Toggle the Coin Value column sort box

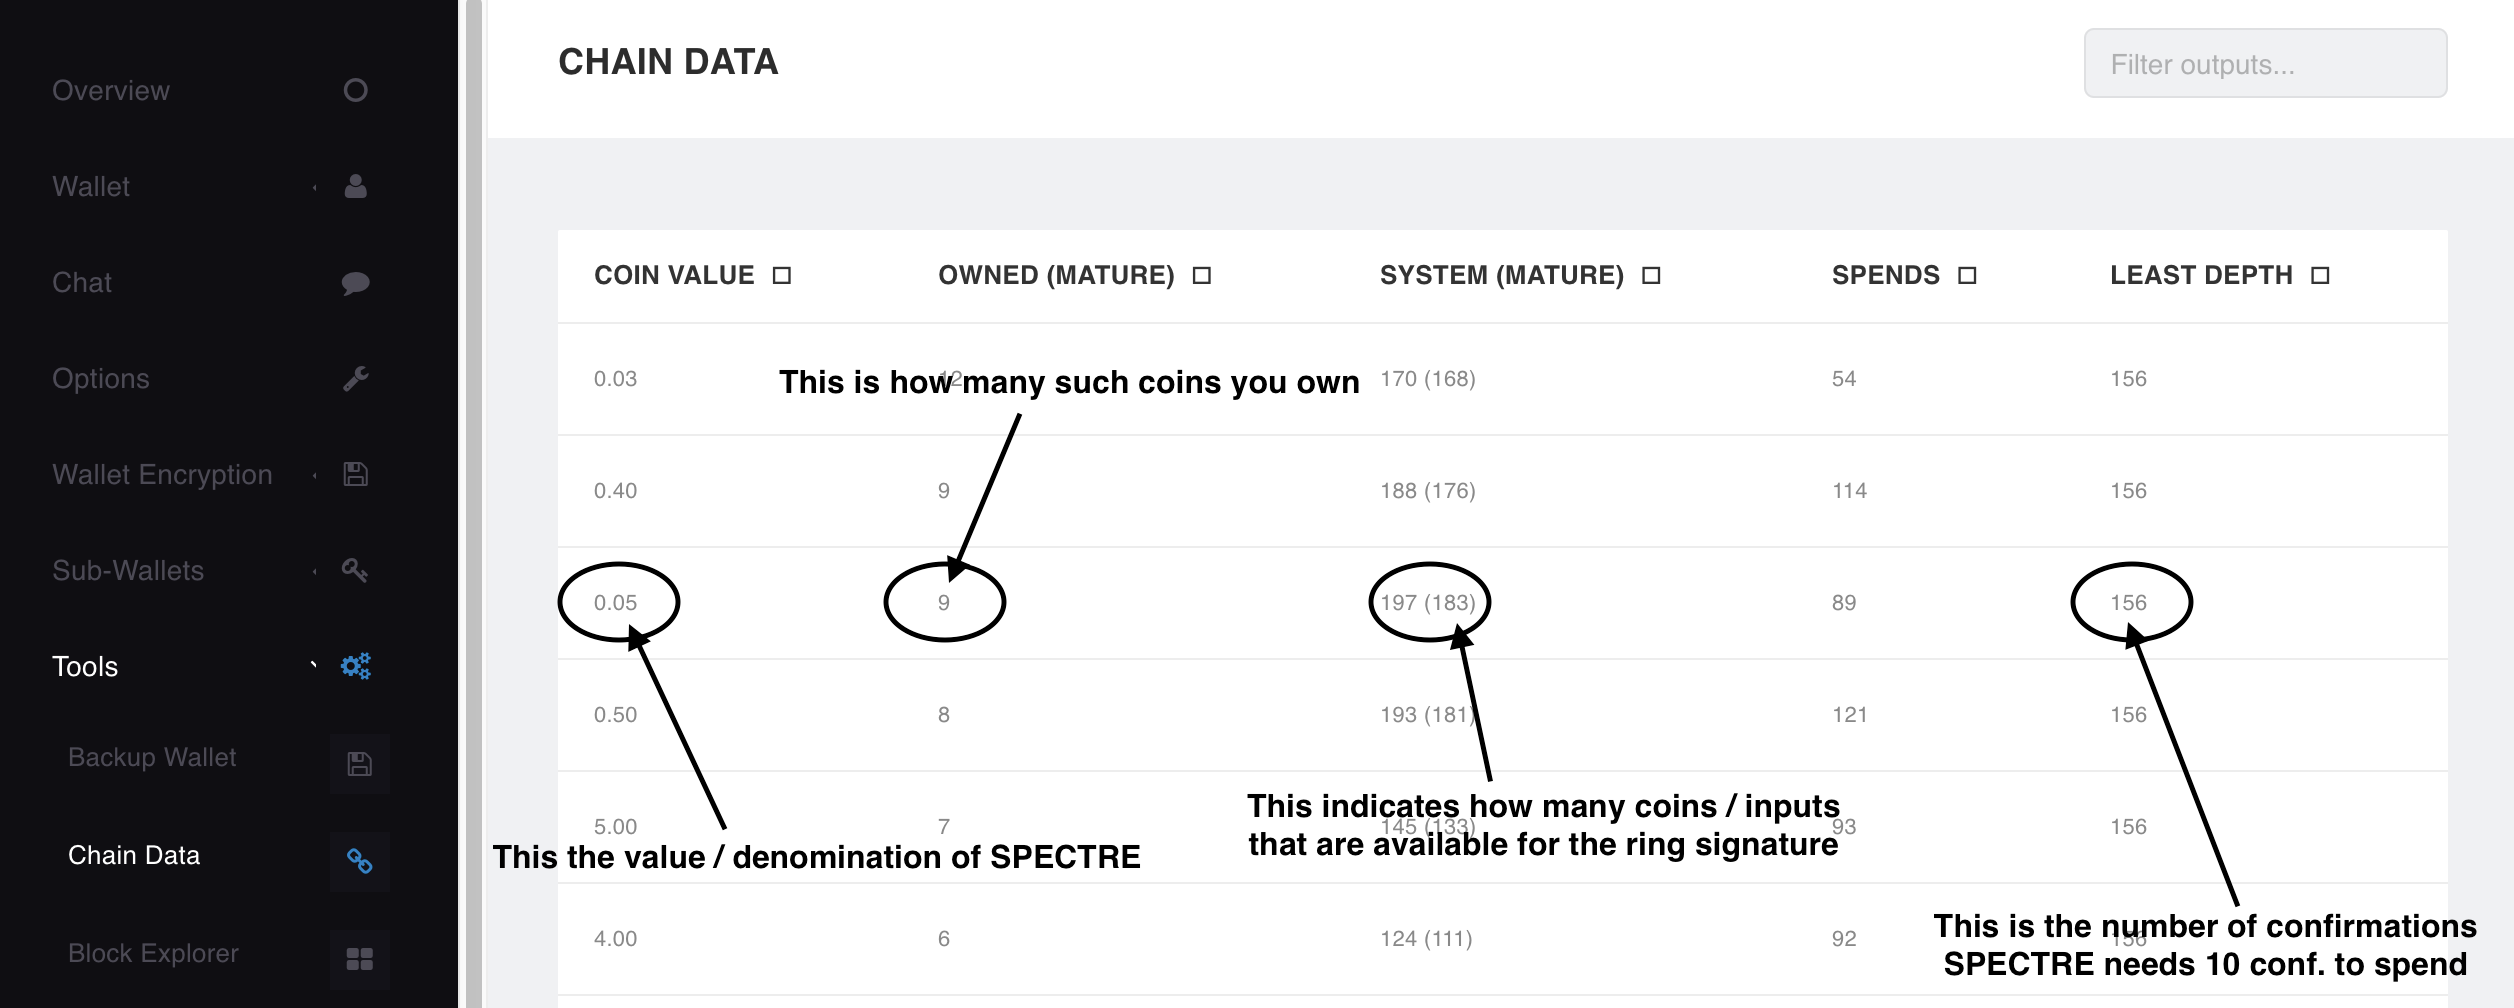point(782,276)
